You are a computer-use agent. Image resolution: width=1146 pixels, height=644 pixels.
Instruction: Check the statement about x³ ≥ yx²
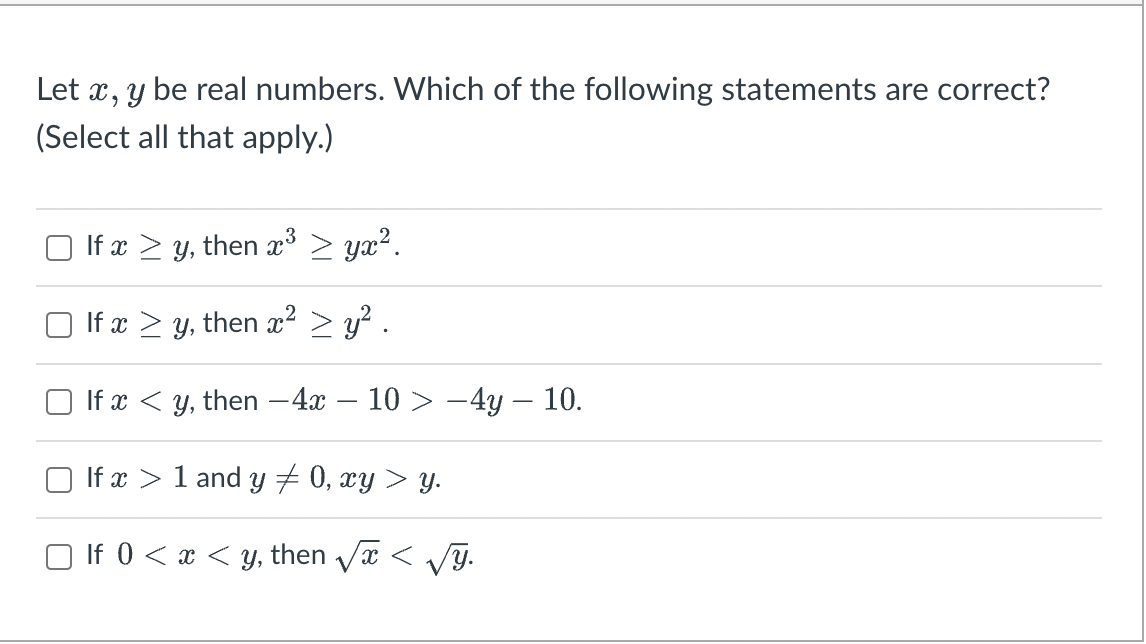[x=58, y=246]
